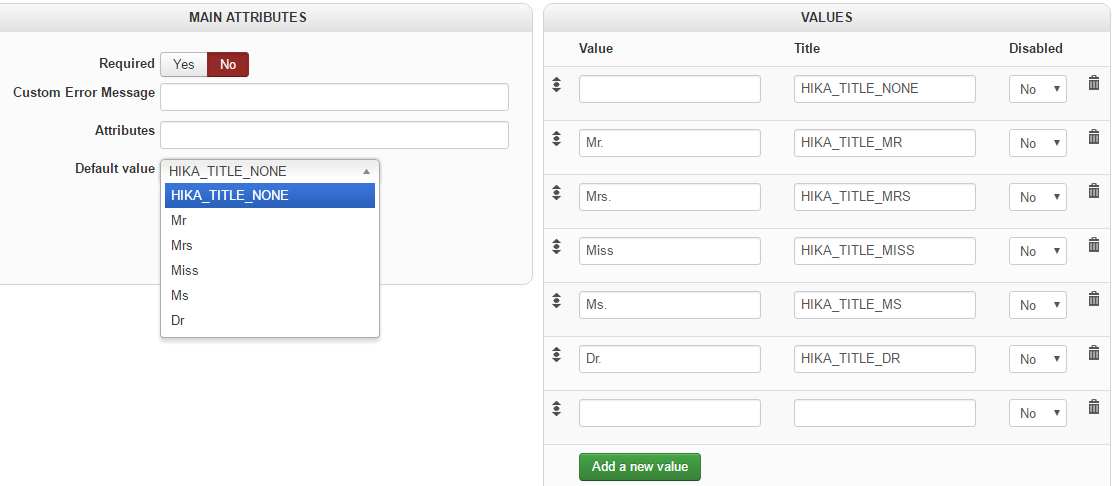
Task: Click the sort handle beside the Ms. value
Action: [x=557, y=301]
